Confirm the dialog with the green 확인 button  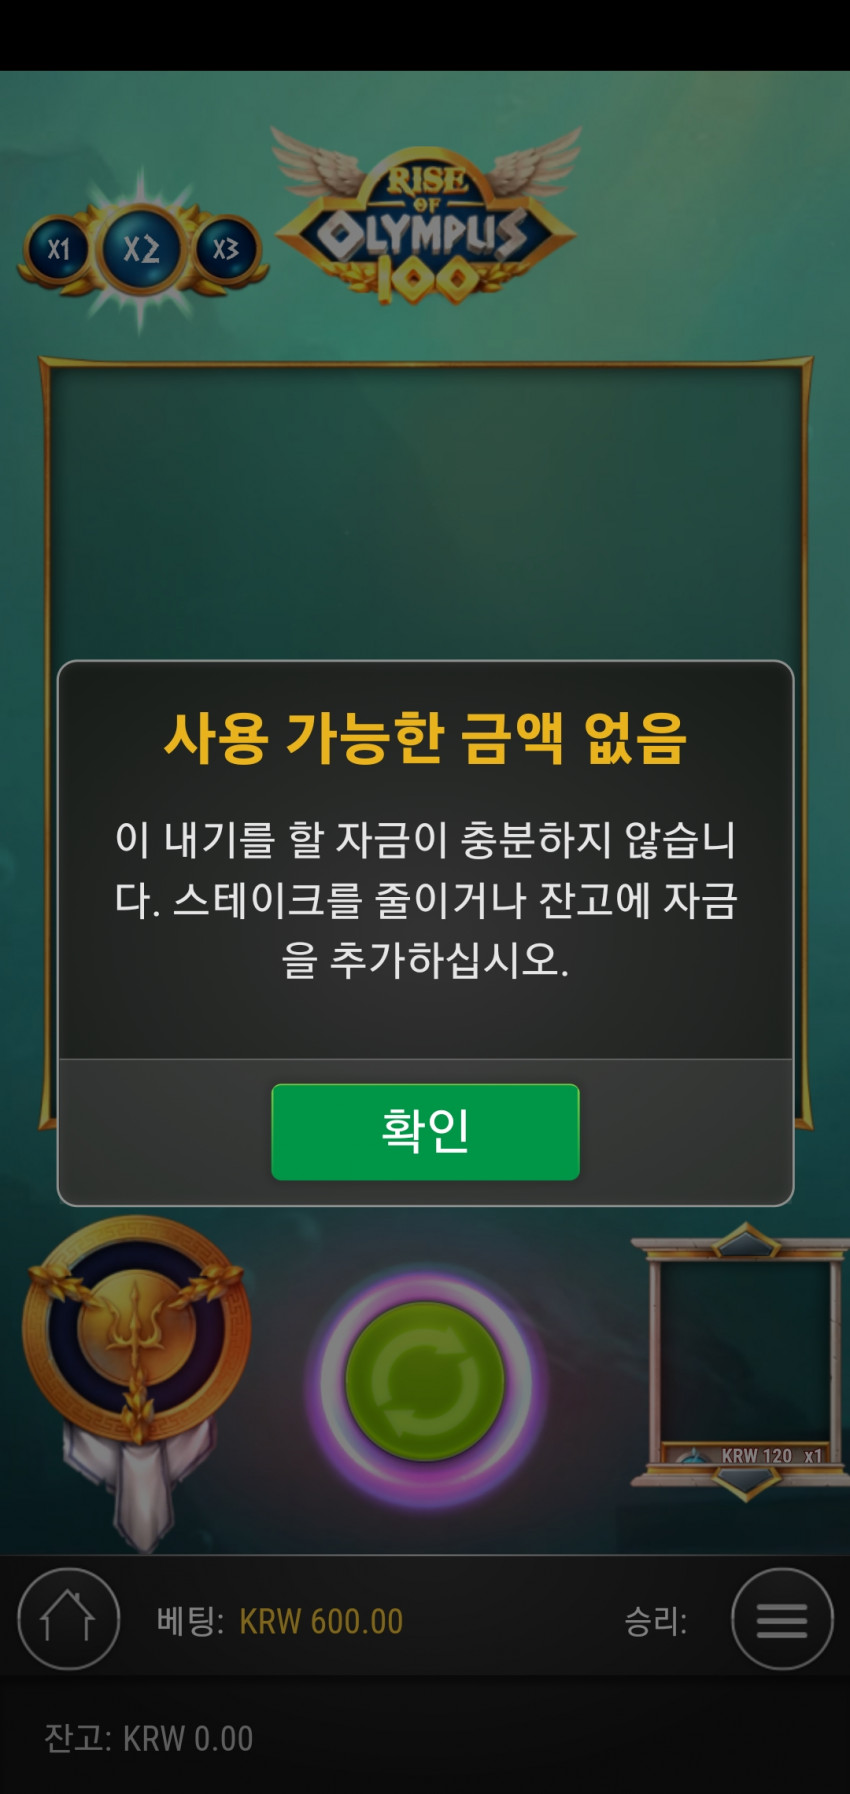point(425,1131)
